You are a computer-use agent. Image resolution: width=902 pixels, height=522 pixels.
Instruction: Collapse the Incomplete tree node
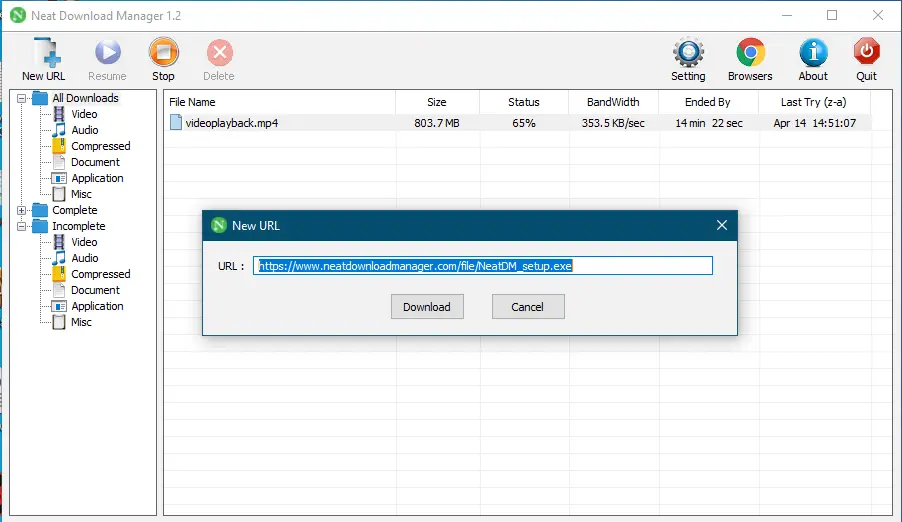click(x=21, y=227)
